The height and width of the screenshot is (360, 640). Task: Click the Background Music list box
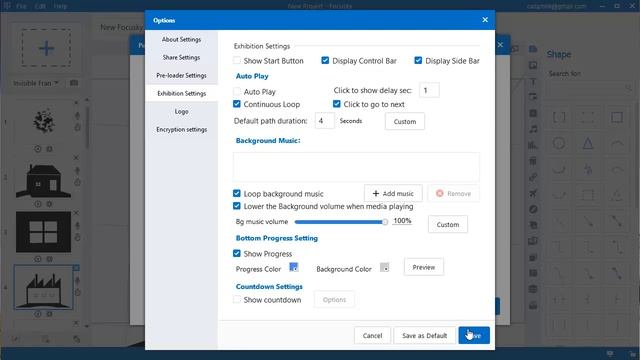coord(356,167)
